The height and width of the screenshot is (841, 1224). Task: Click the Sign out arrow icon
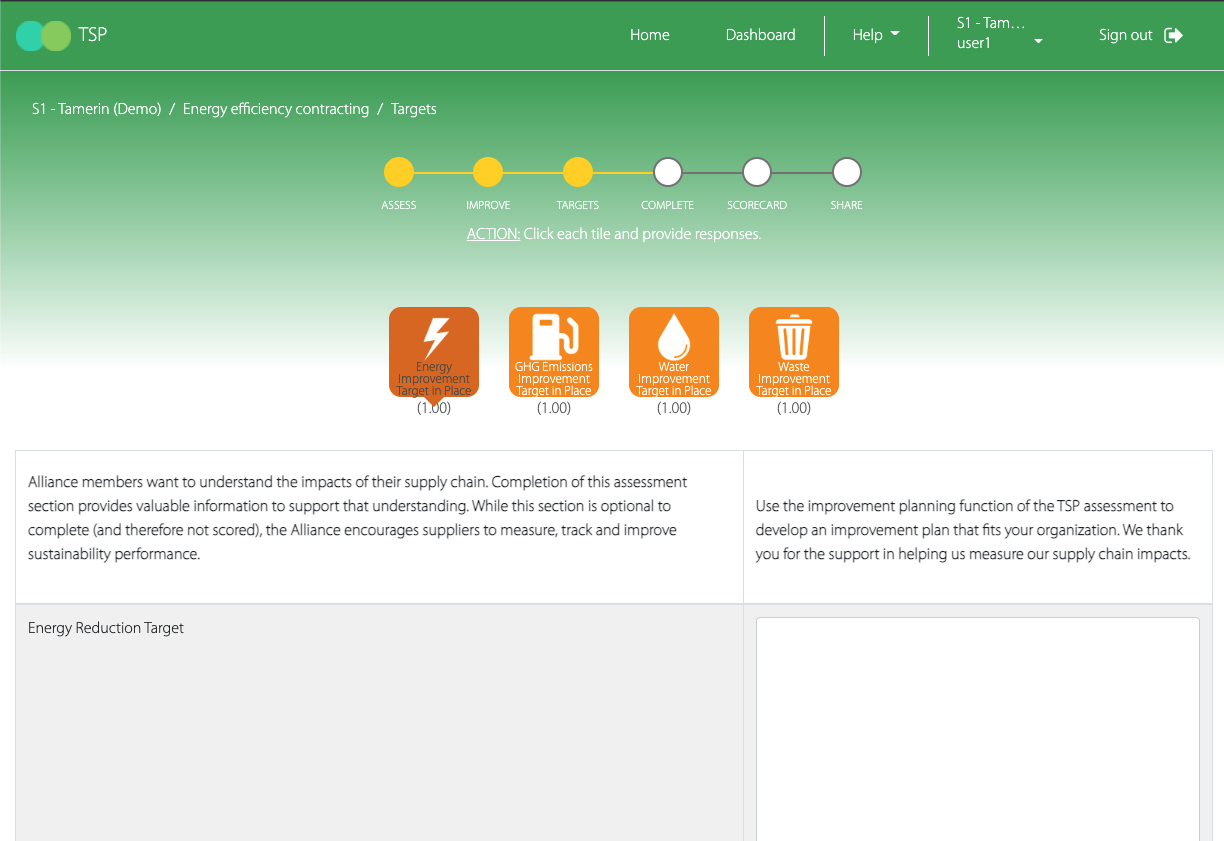point(1174,35)
